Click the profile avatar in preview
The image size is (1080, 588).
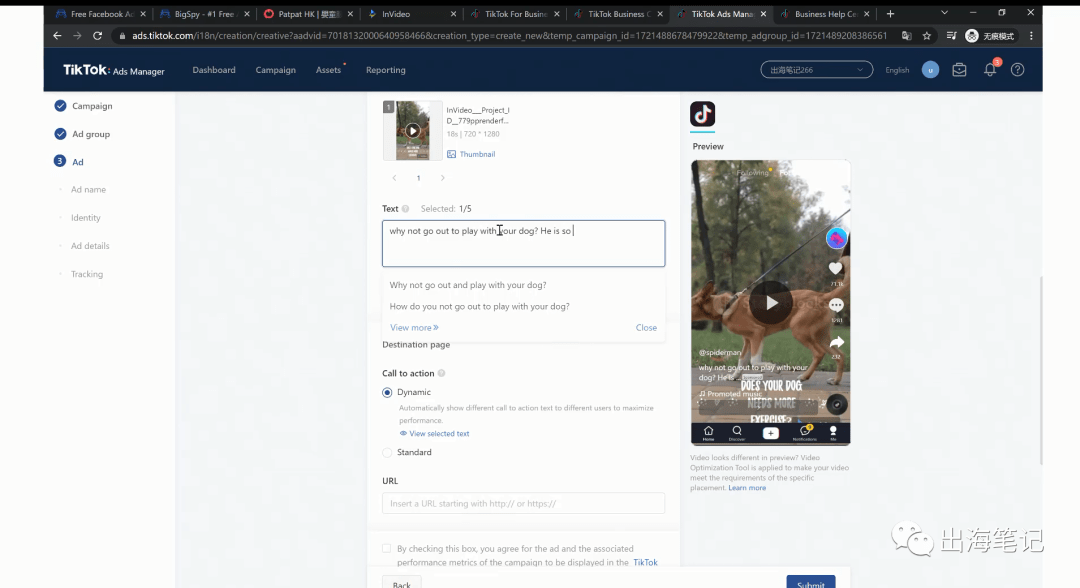click(836, 238)
